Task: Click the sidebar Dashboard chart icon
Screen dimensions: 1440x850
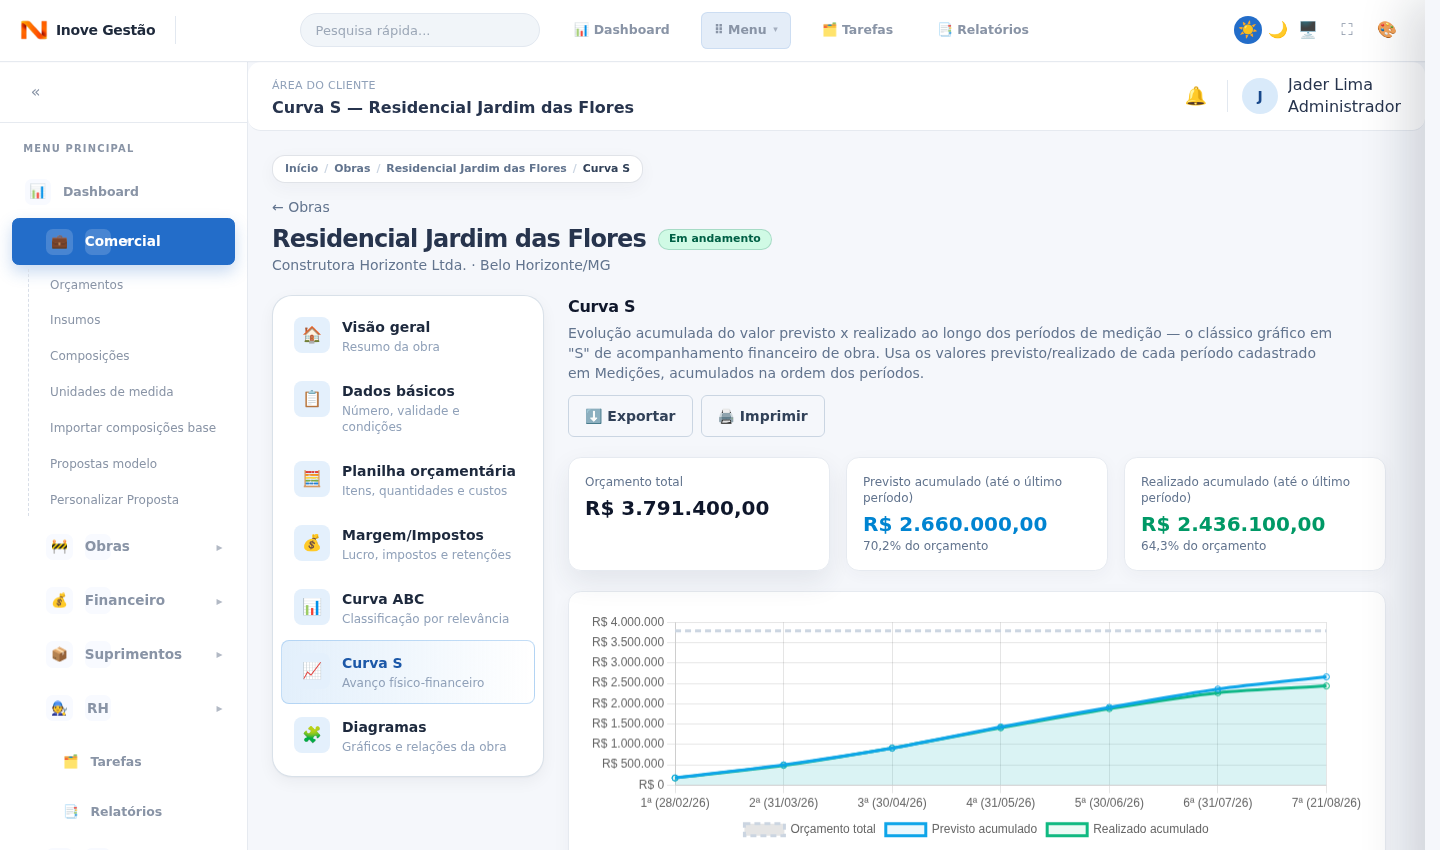Action: point(38,191)
